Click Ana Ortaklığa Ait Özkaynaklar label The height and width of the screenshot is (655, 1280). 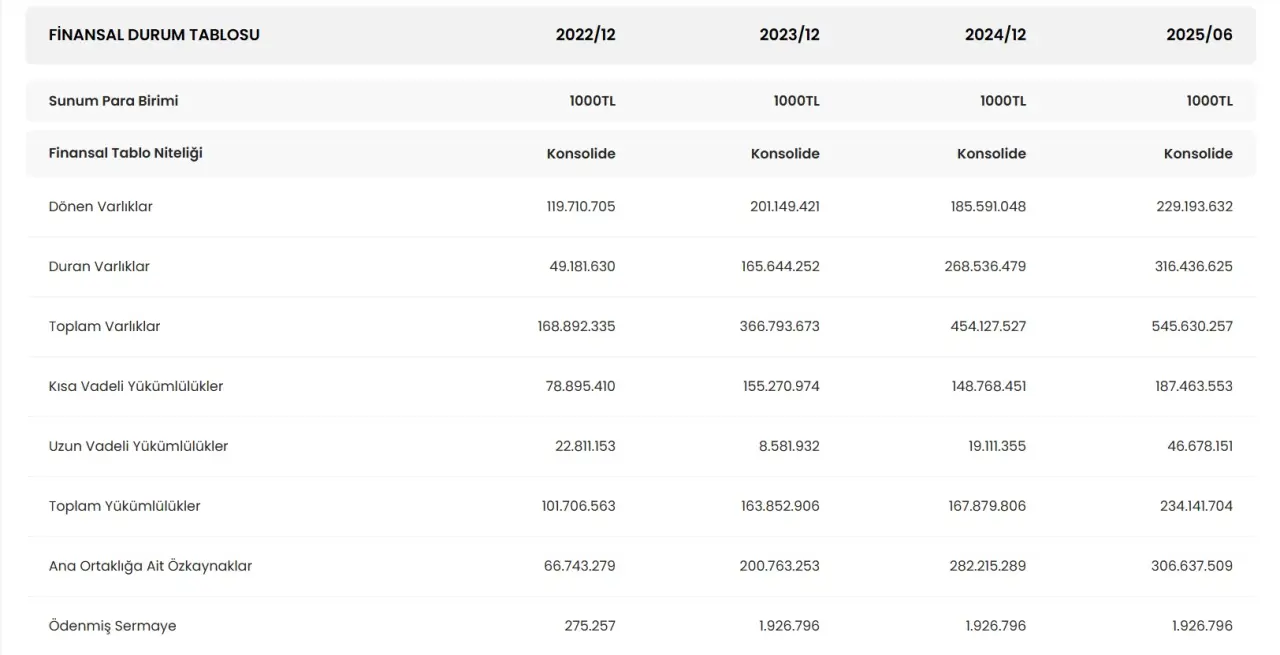point(150,567)
